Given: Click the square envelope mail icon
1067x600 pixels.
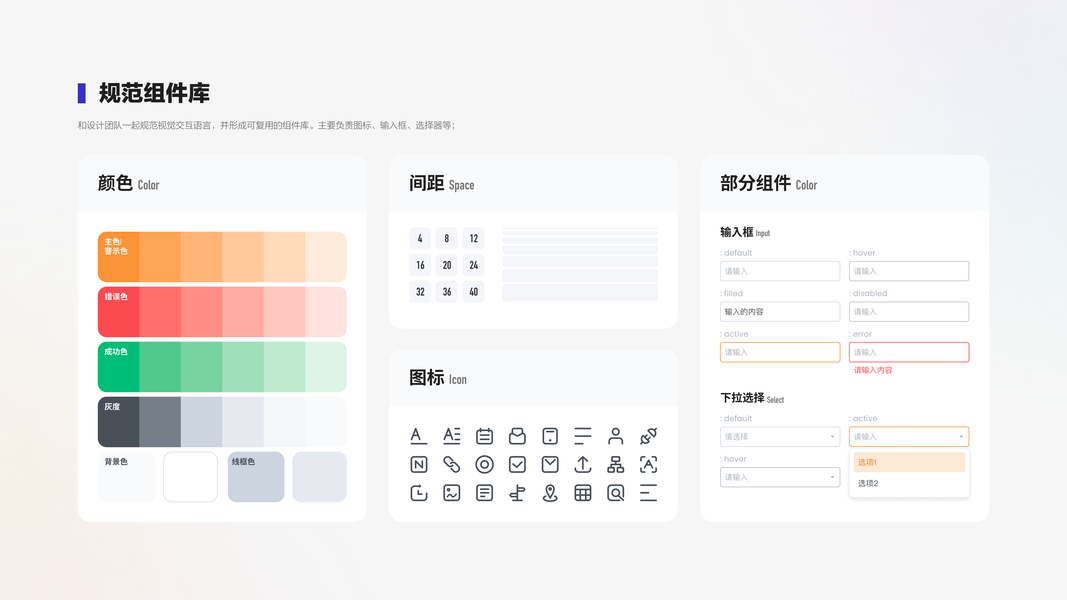Looking at the screenshot, I should (x=550, y=465).
